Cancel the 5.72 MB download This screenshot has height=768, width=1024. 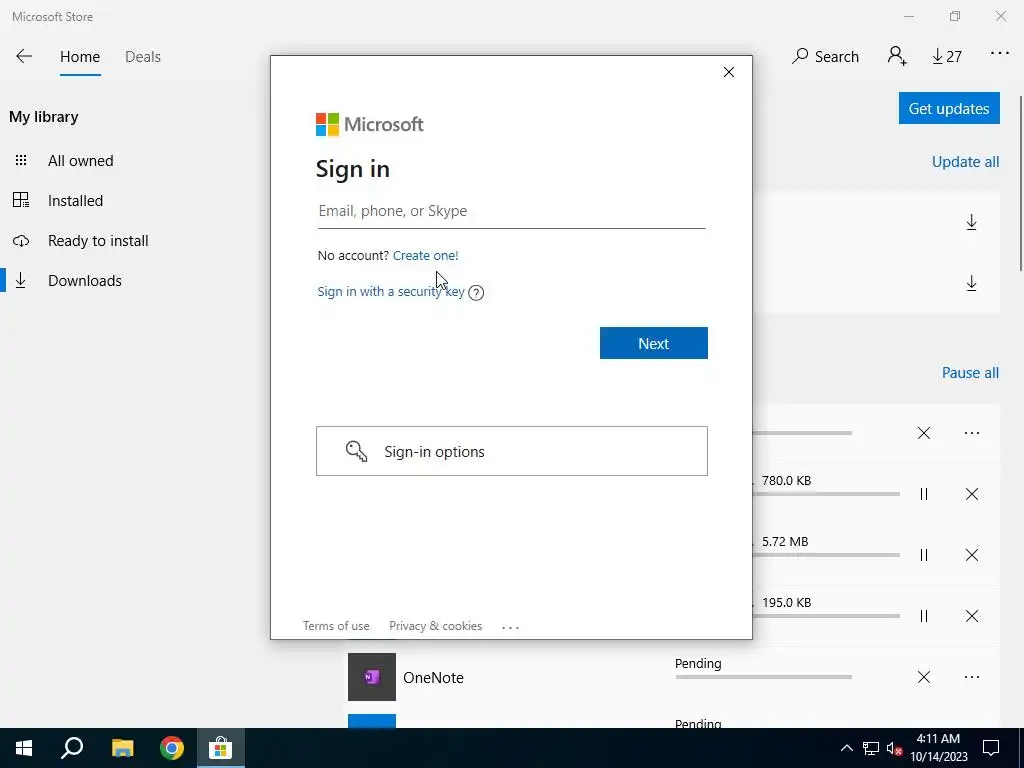pos(972,555)
